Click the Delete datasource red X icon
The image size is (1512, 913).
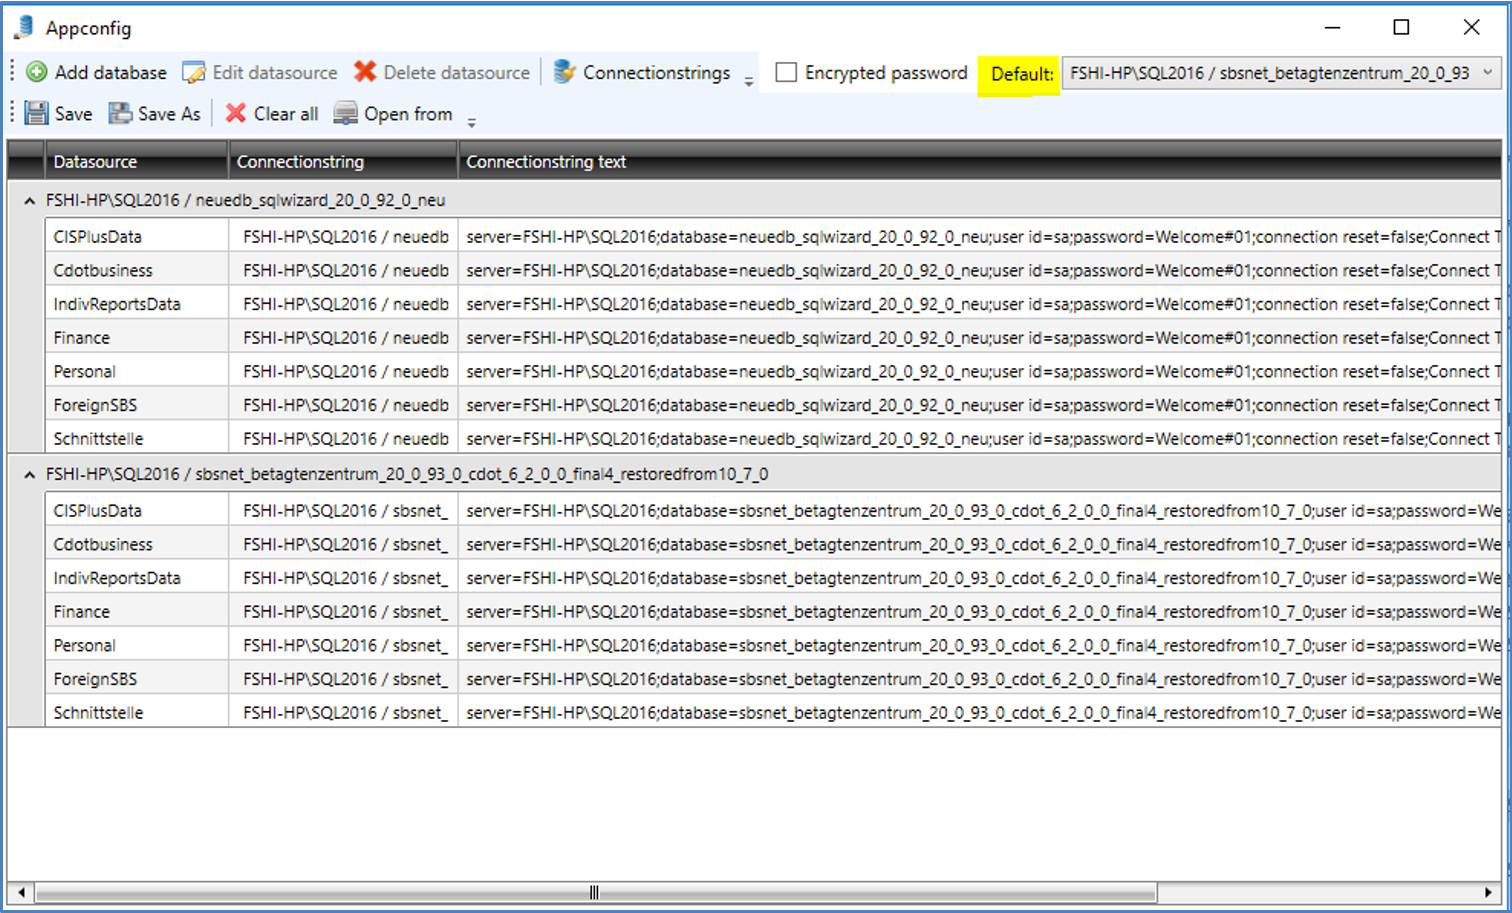coord(365,72)
